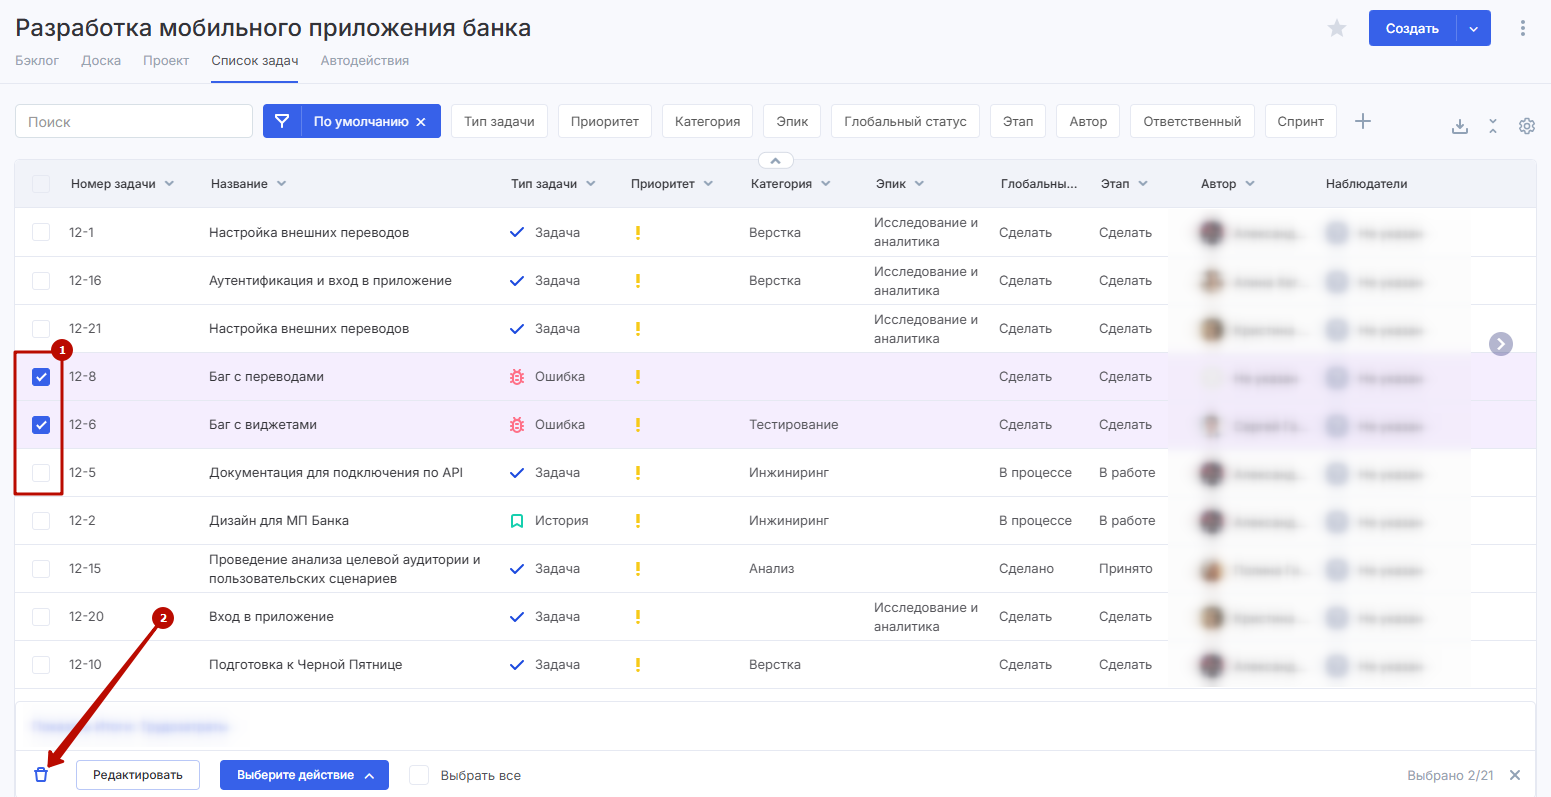This screenshot has height=797, width=1551.
Task: Uncheck task 12-8 checkbox
Action: tap(41, 377)
